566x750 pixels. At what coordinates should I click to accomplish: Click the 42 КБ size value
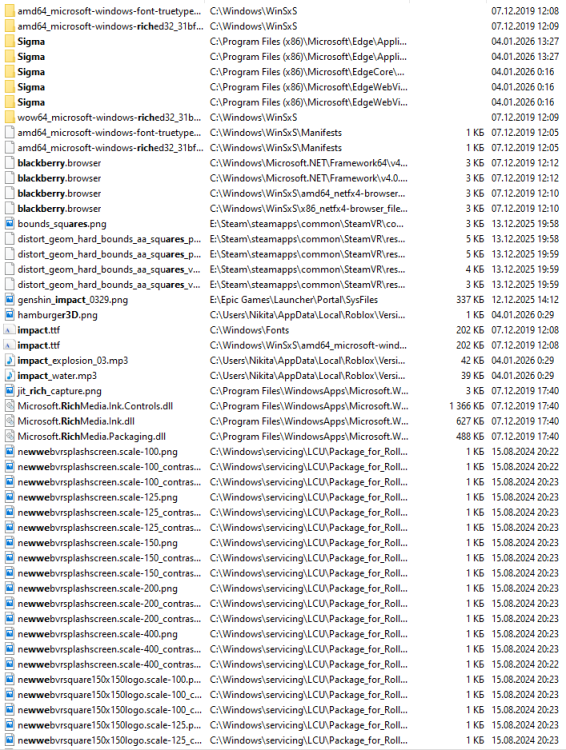[x=472, y=361]
